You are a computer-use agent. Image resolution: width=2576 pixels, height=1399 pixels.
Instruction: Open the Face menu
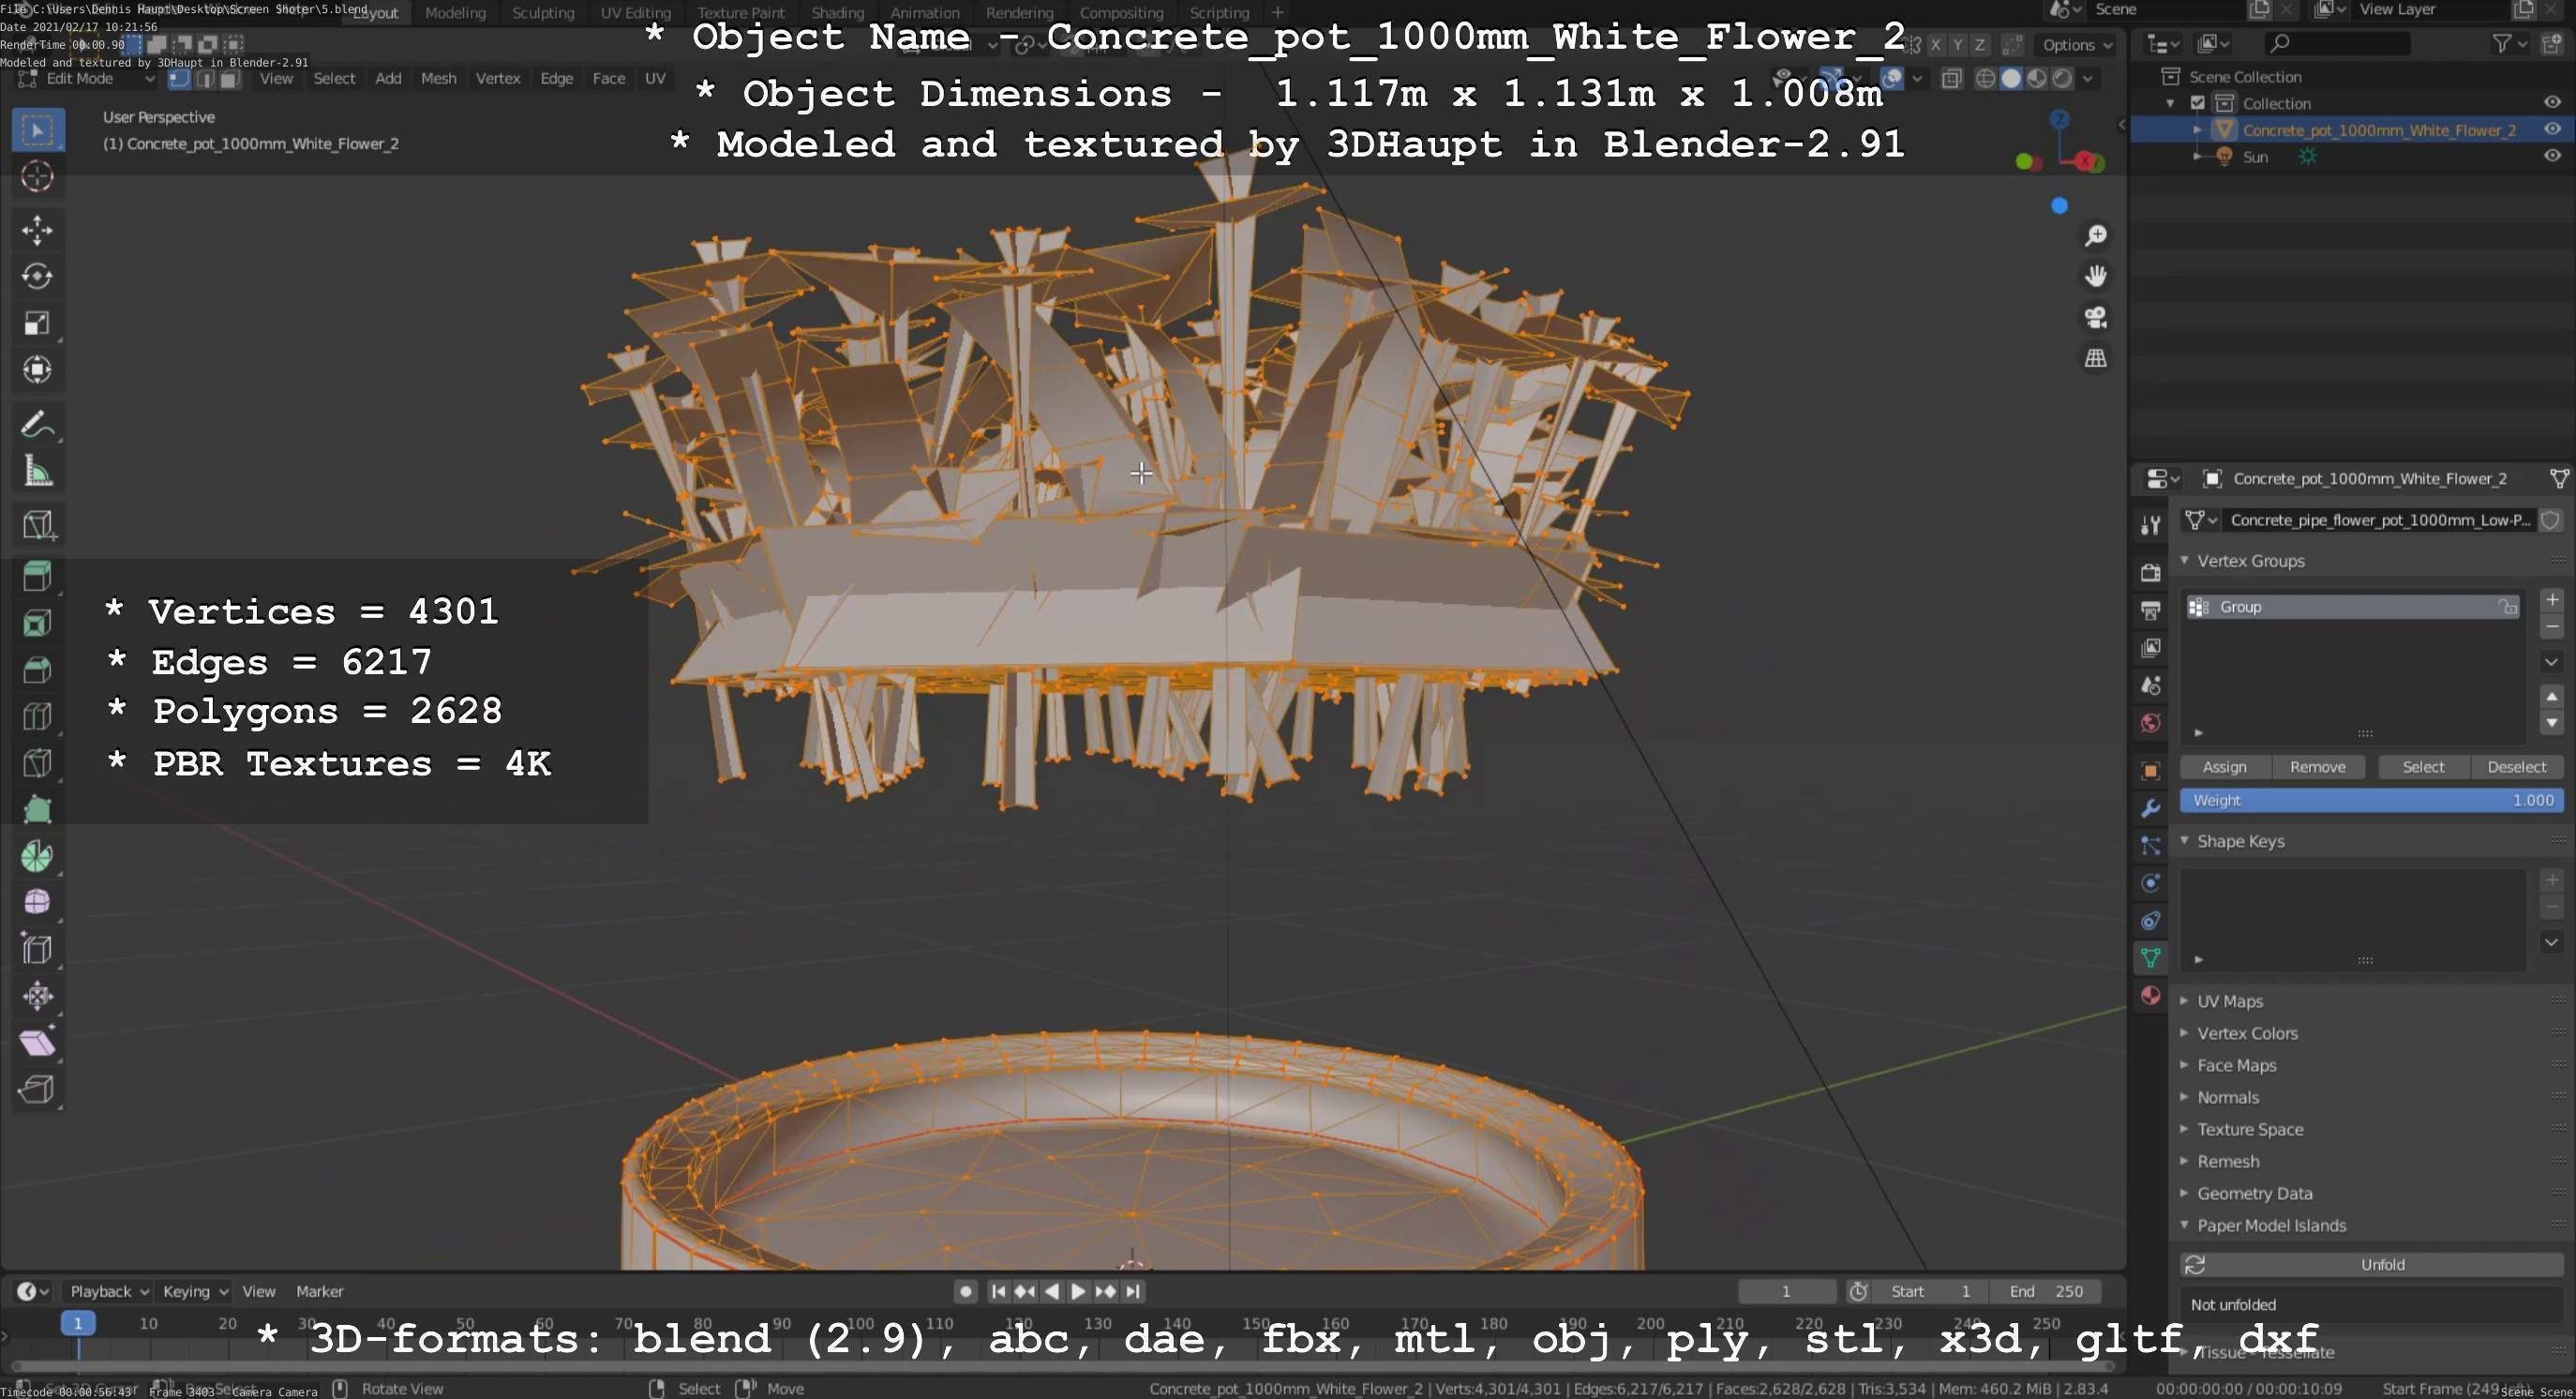click(x=608, y=79)
